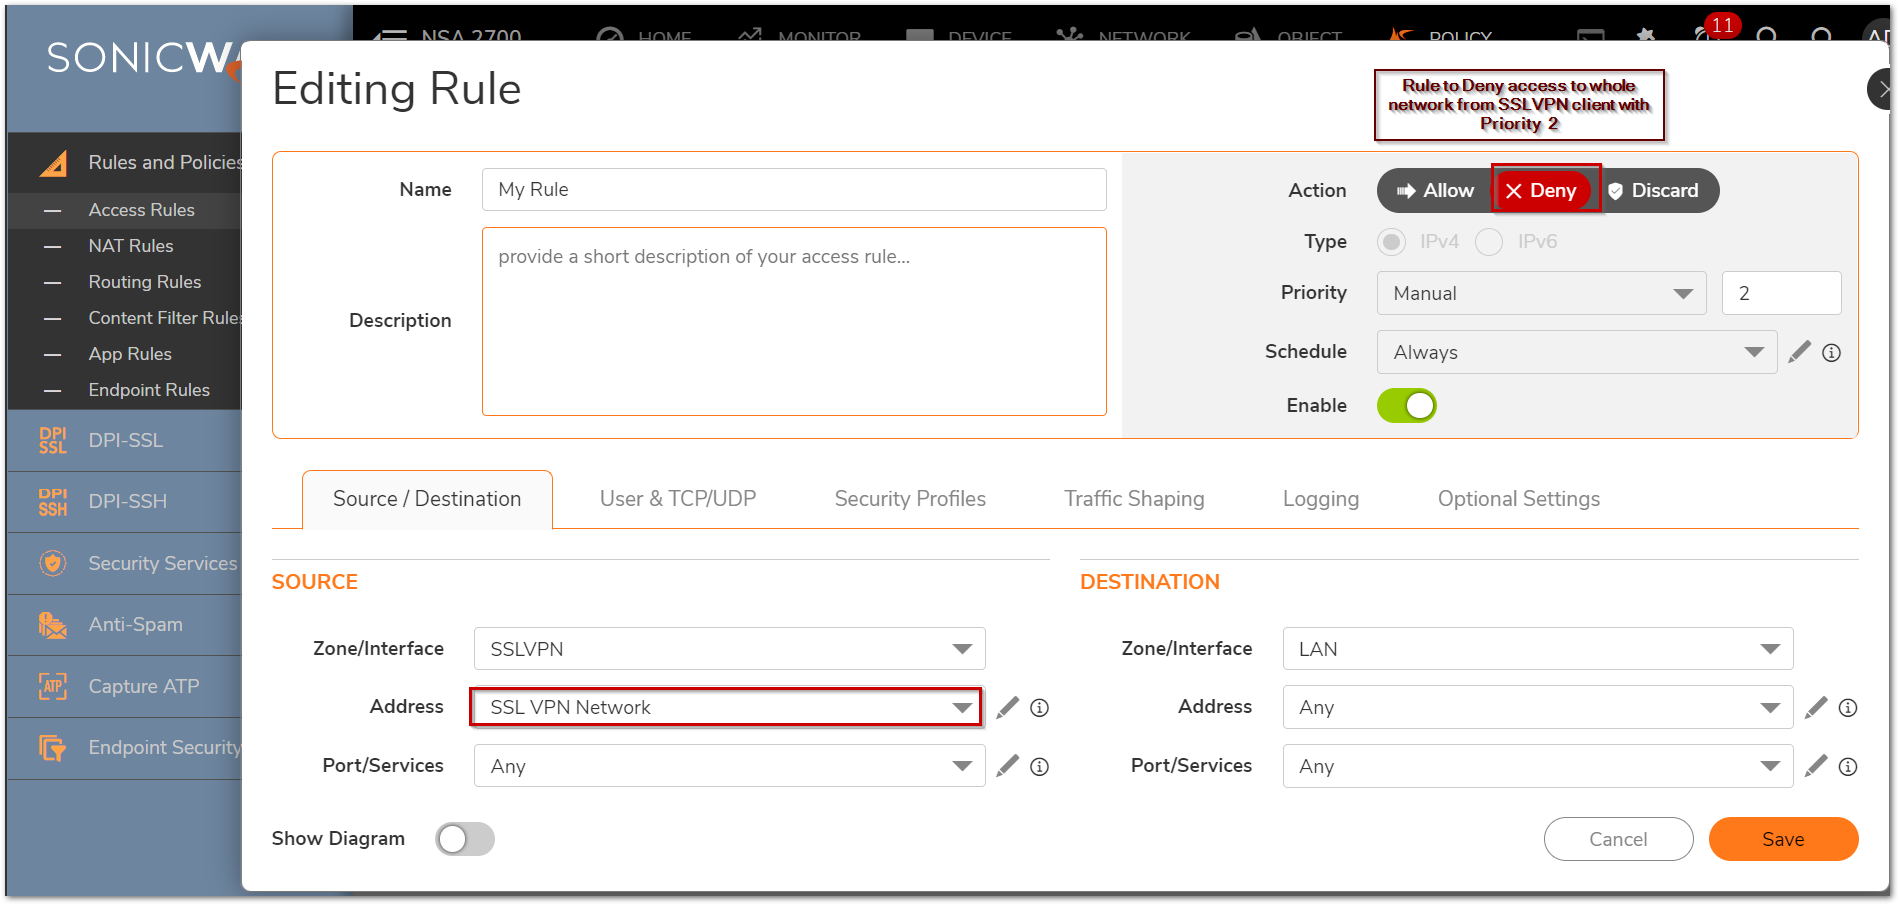Open destination Port/Services info icon
The image size is (1899, 905).
[1848, 767]
